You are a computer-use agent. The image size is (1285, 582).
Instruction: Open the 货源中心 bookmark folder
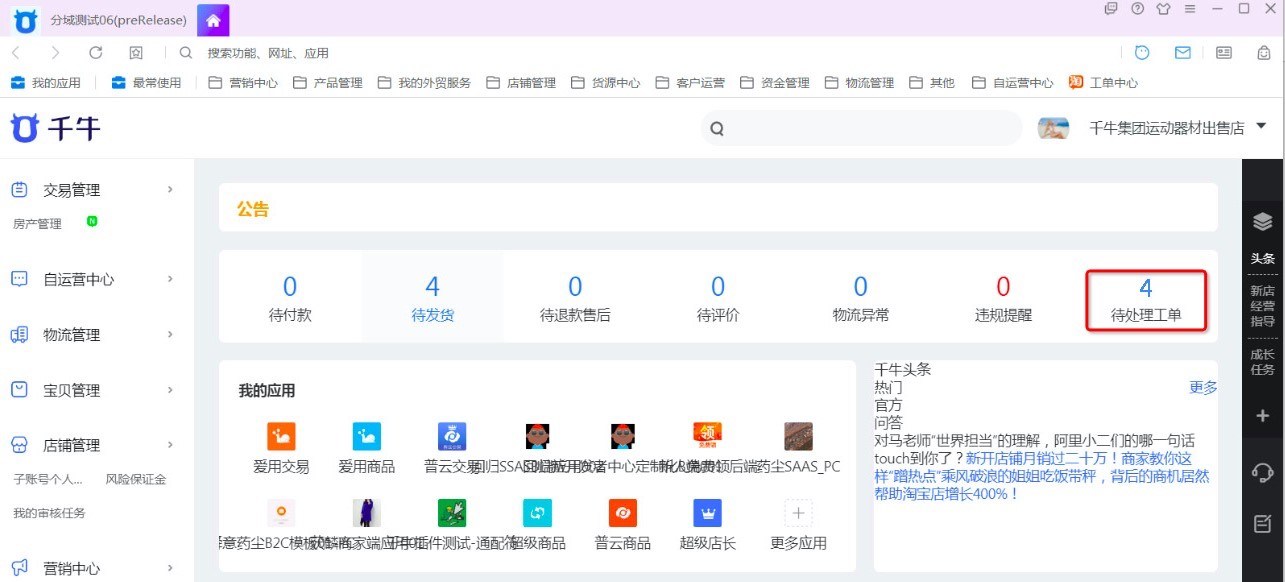click(606, 83)
